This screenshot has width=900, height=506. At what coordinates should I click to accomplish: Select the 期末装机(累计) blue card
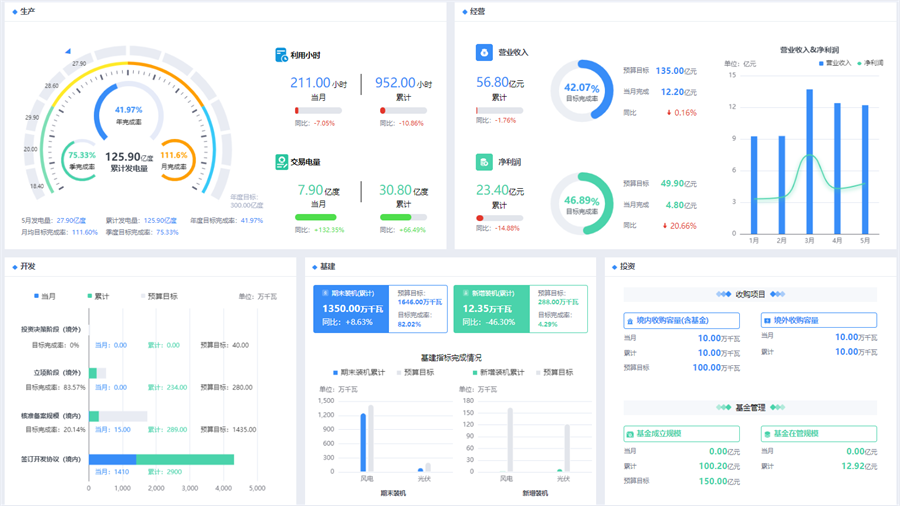click(347, 309)
